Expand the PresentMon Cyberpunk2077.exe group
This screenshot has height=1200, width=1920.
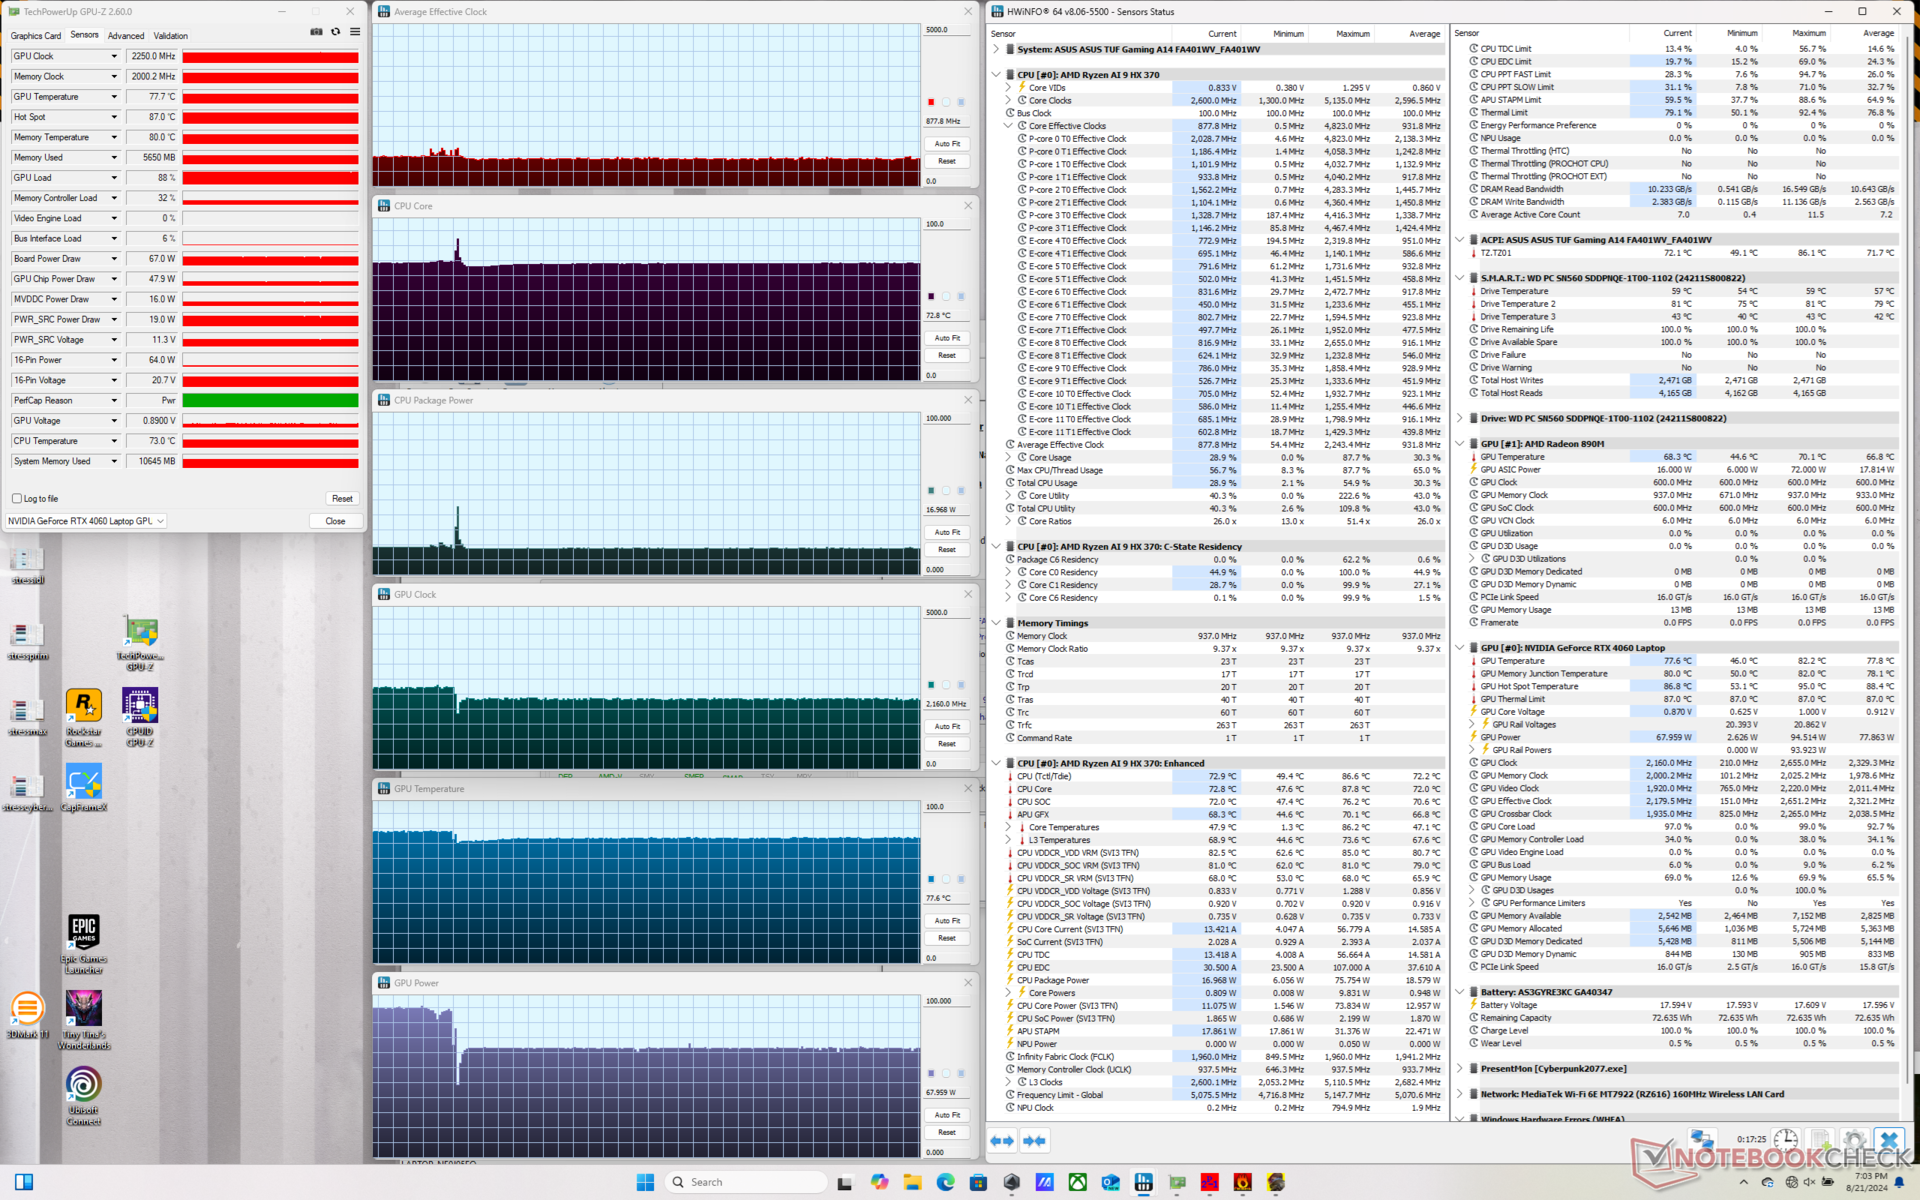(1460, 1069)
